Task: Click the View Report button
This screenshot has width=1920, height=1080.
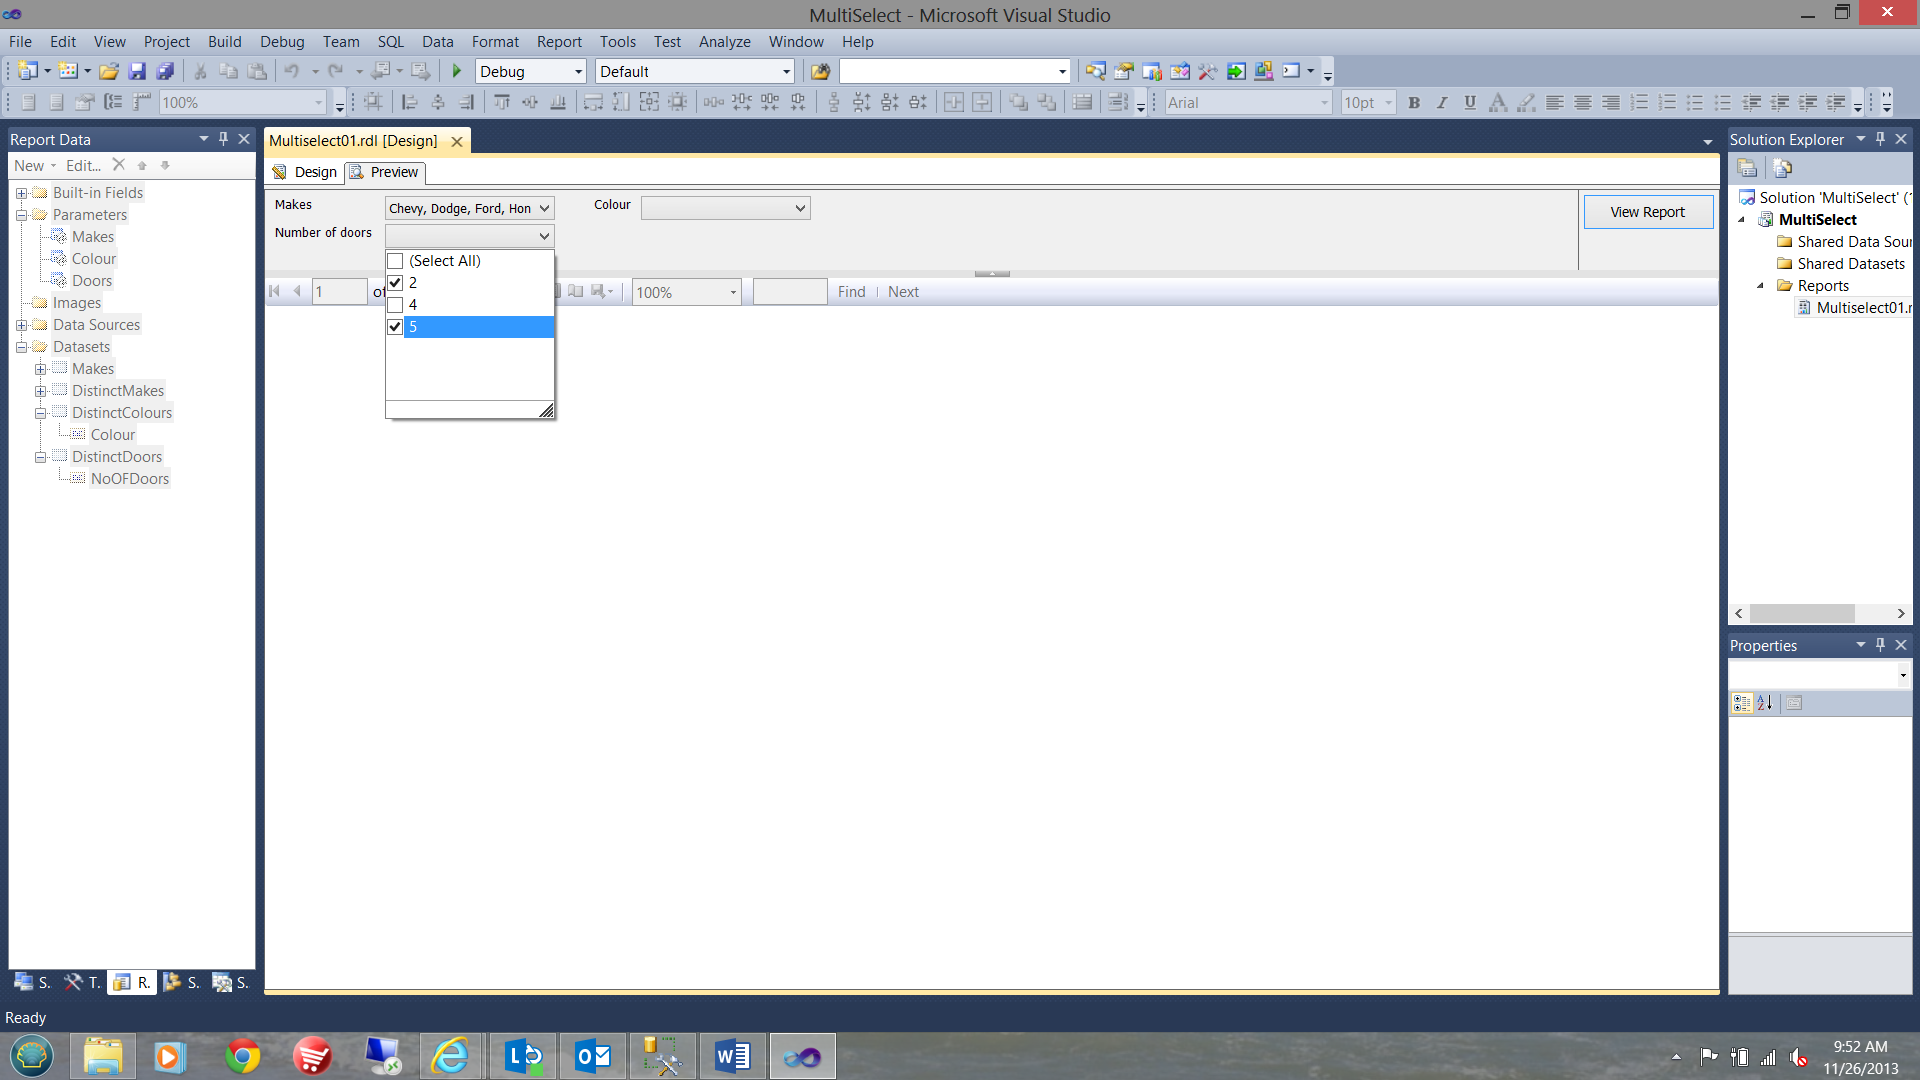Action: pos(1647,211)
